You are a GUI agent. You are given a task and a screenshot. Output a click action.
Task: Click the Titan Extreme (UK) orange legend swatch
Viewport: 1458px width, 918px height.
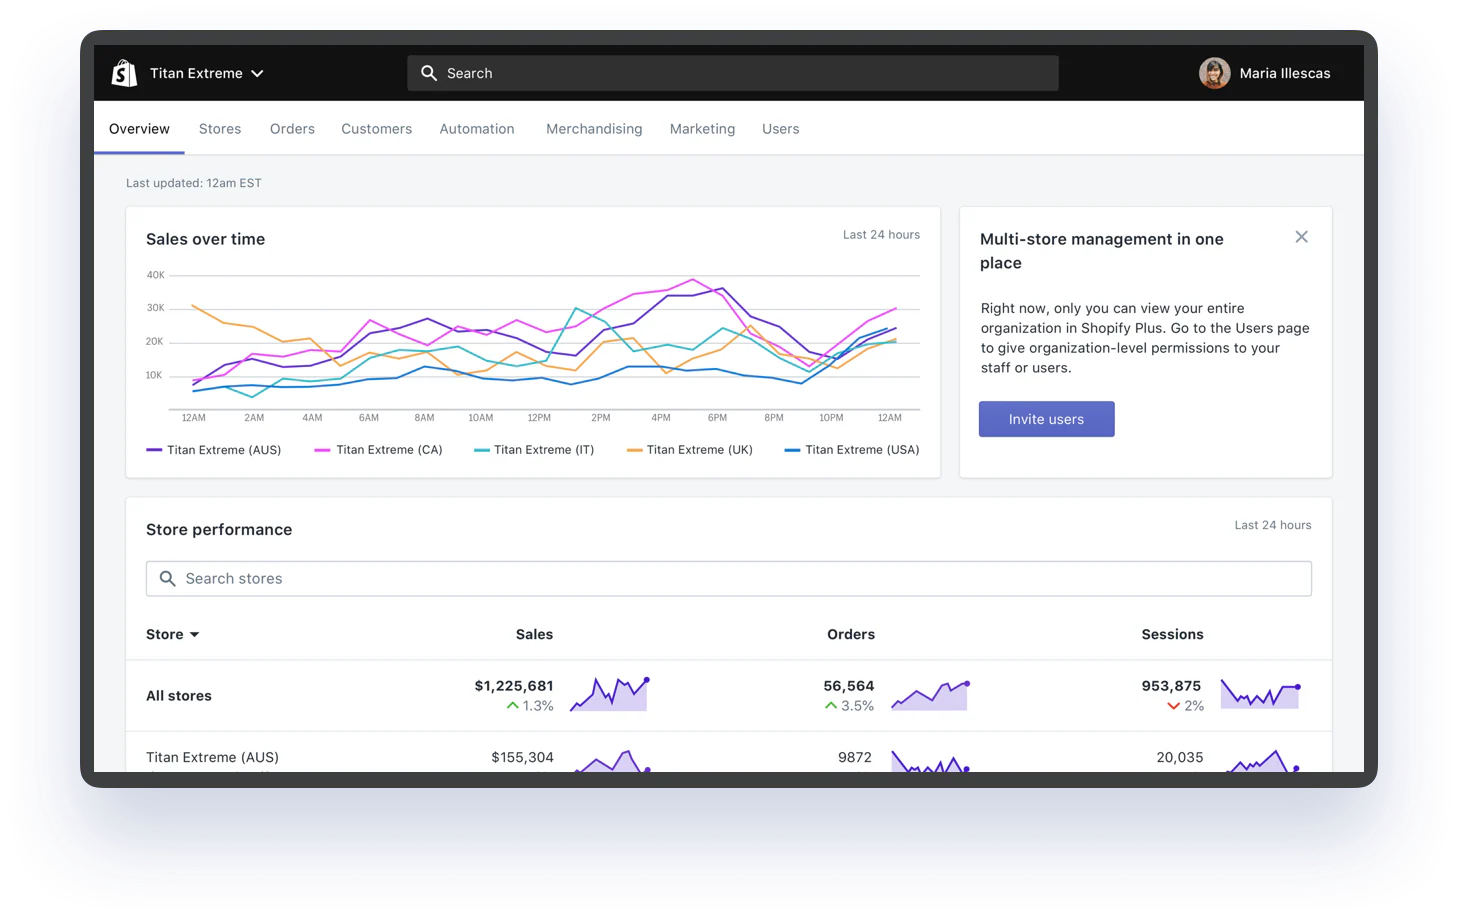(x=634, y=450)
